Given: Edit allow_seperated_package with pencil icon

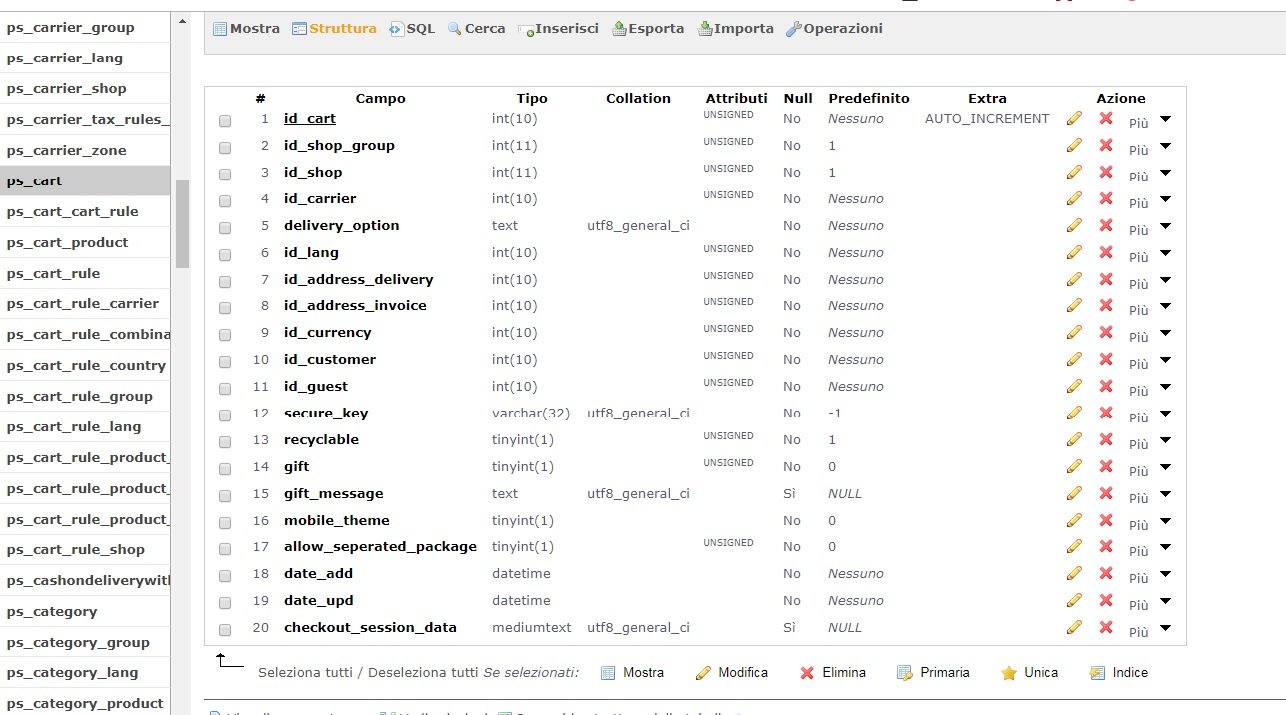Looking at the screenshot, I should pyautogui.click(x=1074, y=546).
